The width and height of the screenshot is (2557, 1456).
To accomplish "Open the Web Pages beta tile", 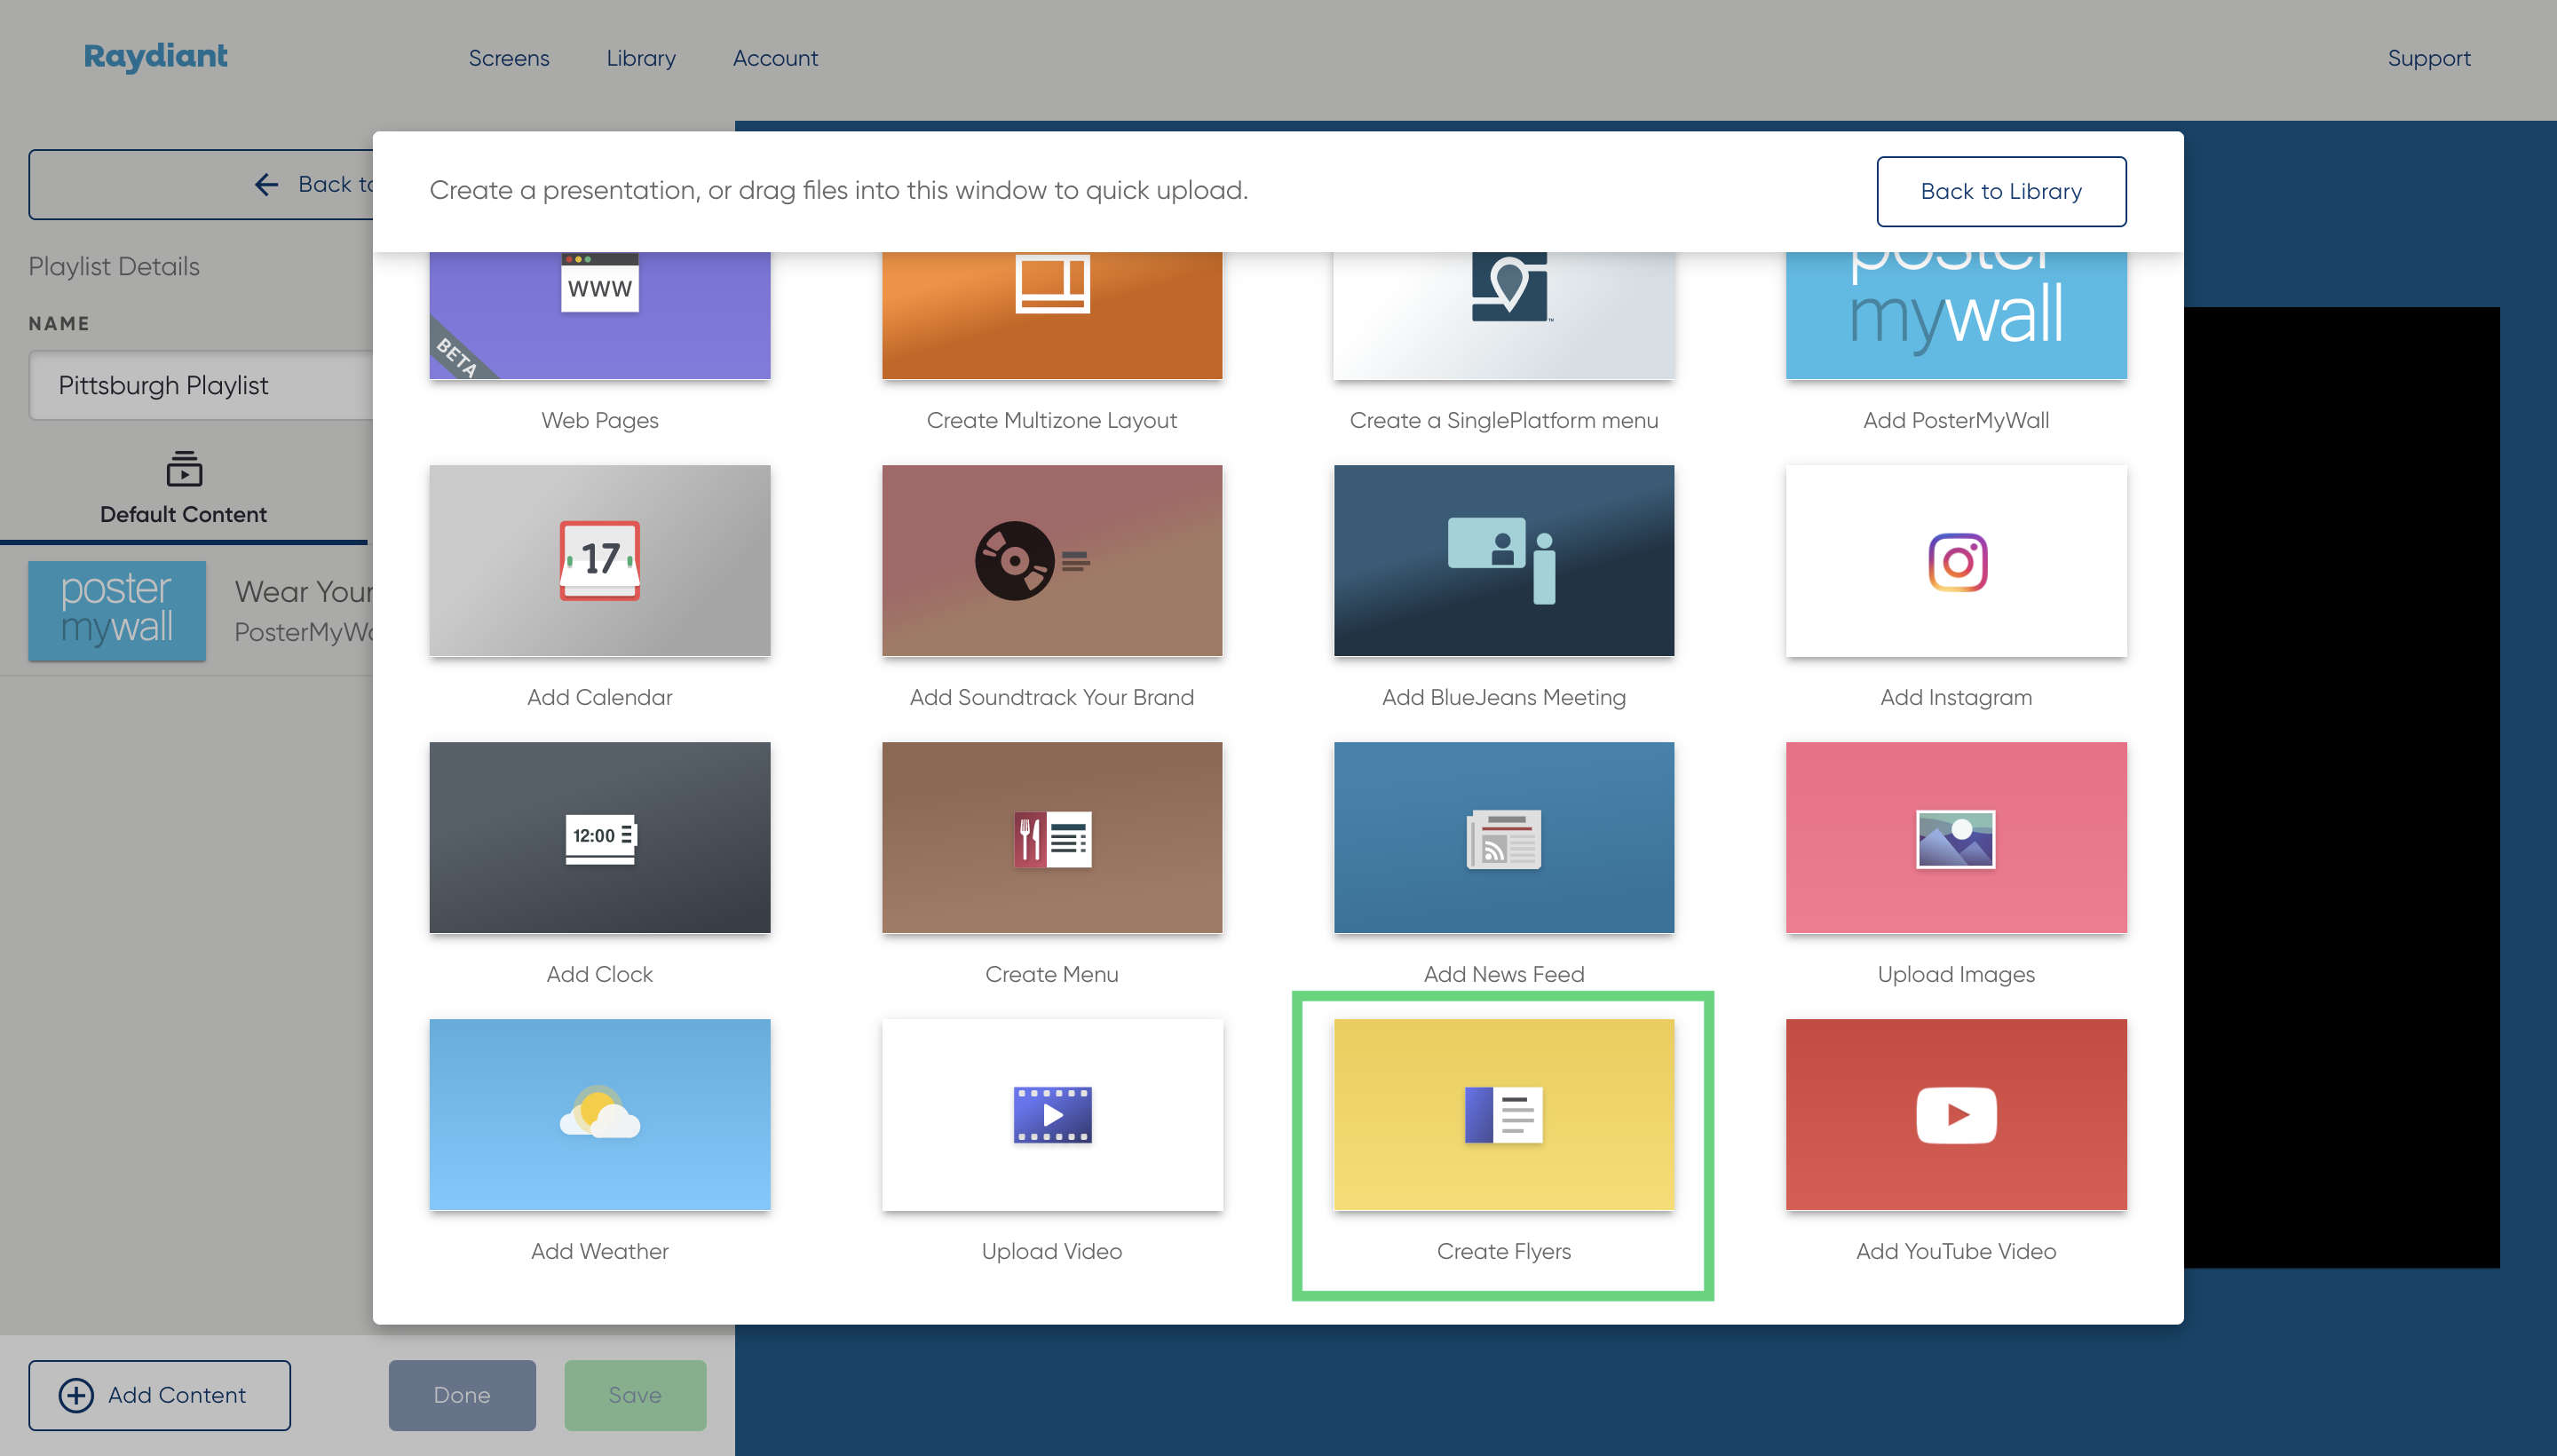I will 599,315.
